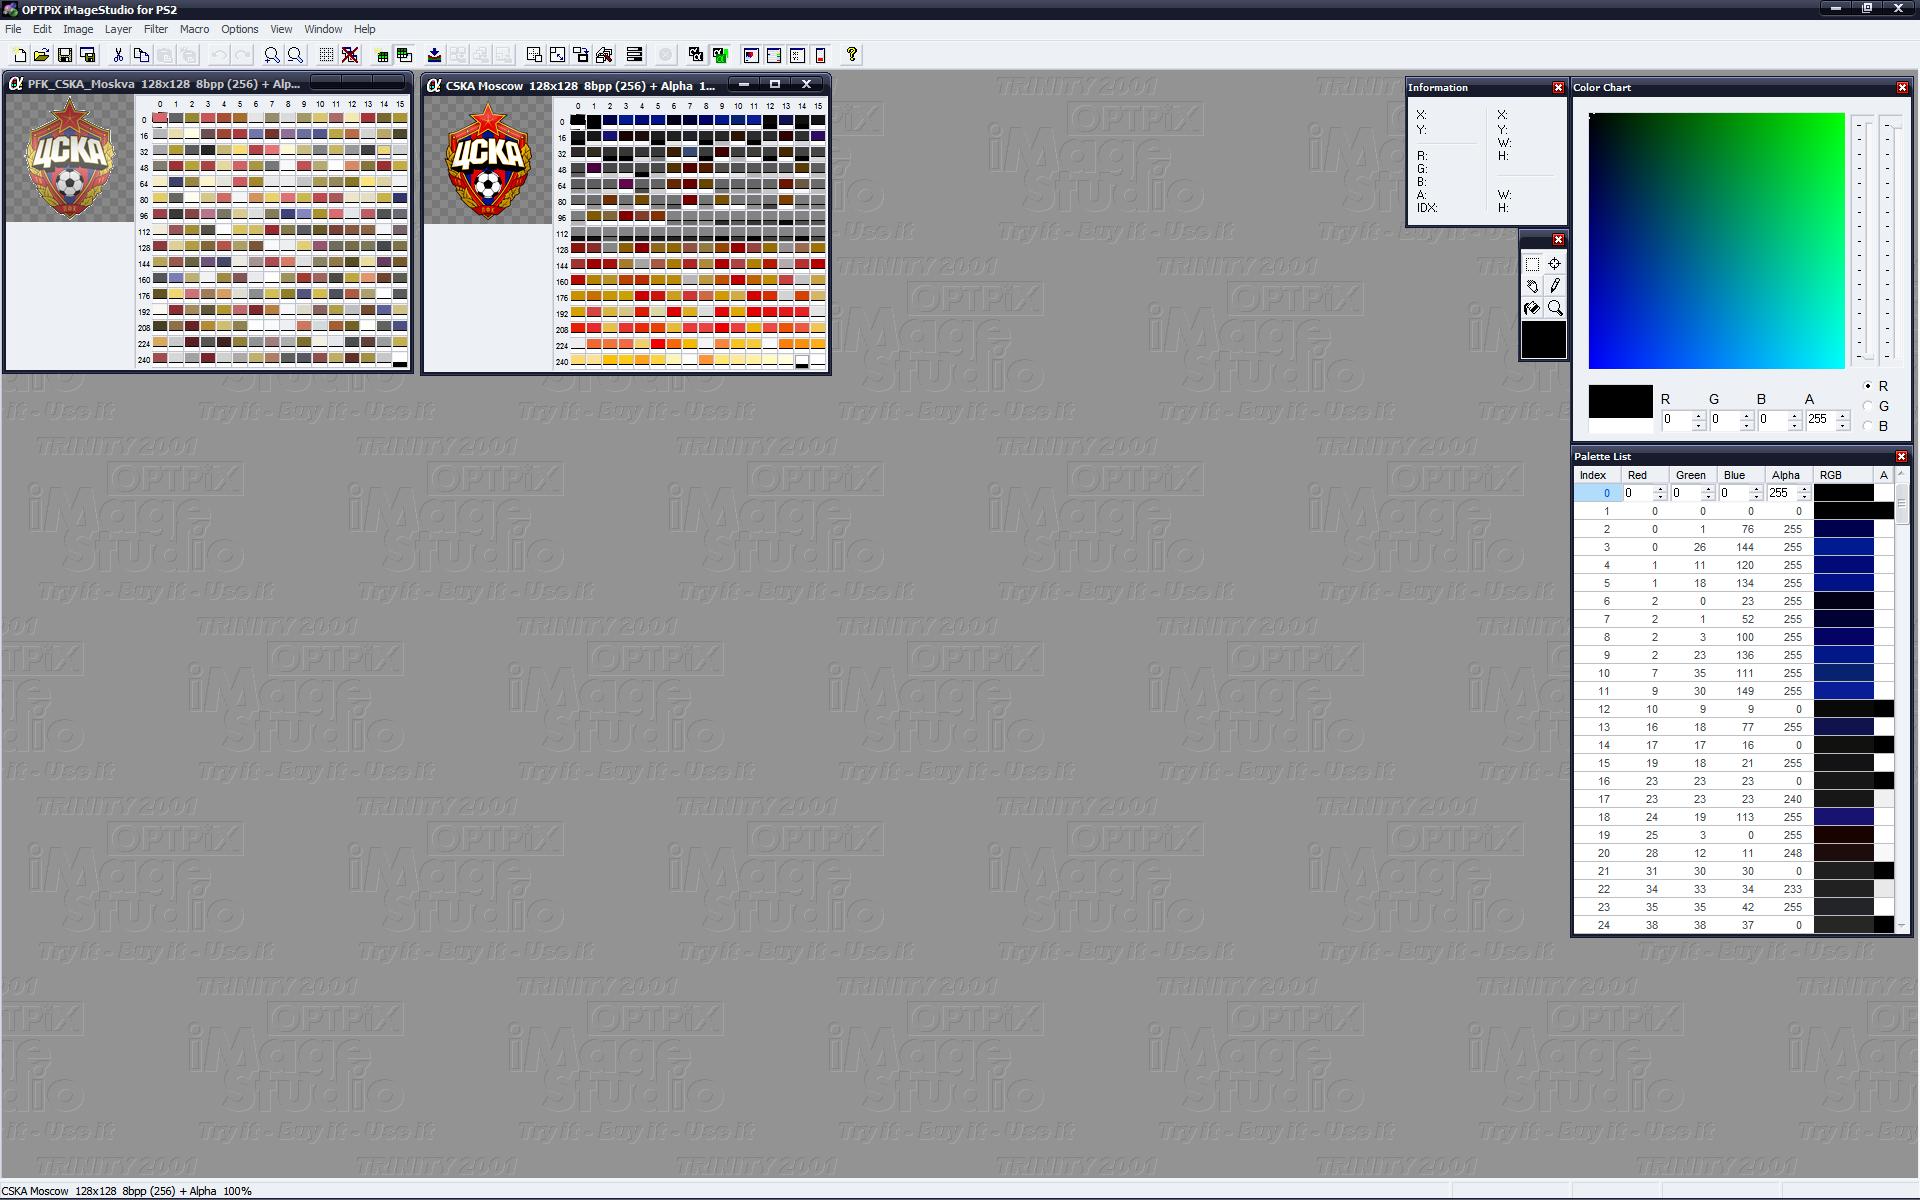Decrease the B value stepper in Color Chart

tap(1794, 425)
